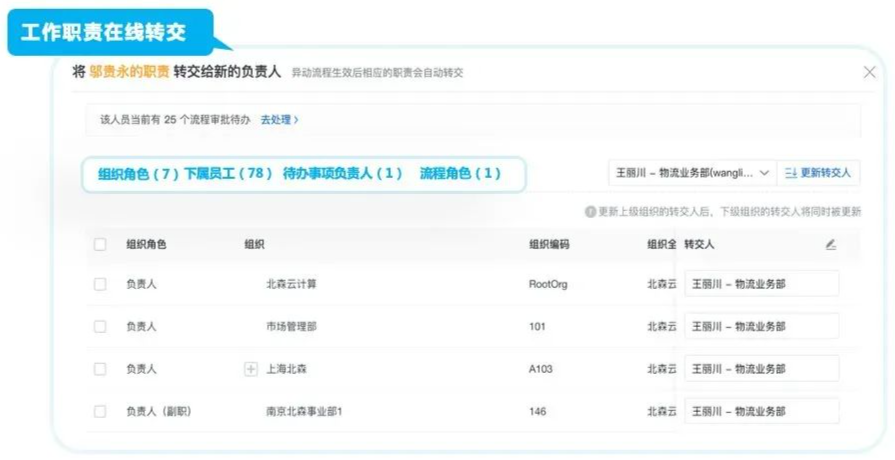Image resolution: width=895 pixels, height=460 pixels.
Task: Click the 转交人 column header
Action: [x=699, y=244]
